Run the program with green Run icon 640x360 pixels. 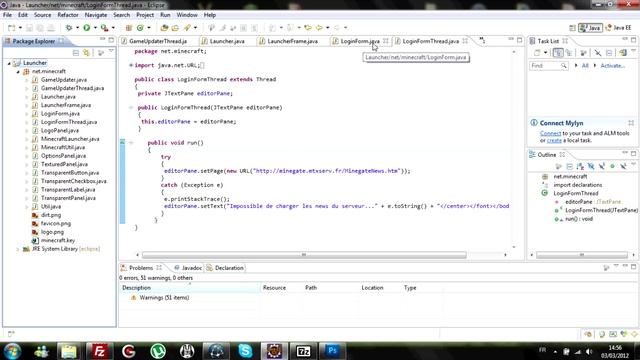[87, 28]
